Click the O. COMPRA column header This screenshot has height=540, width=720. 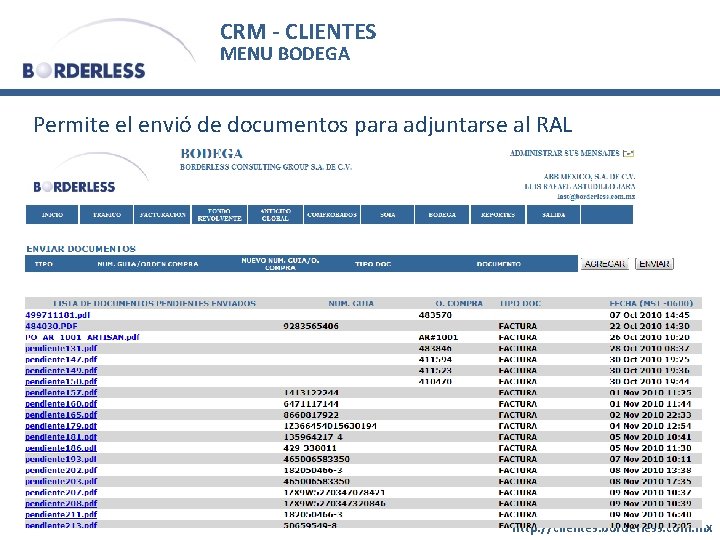pos(459,304)
